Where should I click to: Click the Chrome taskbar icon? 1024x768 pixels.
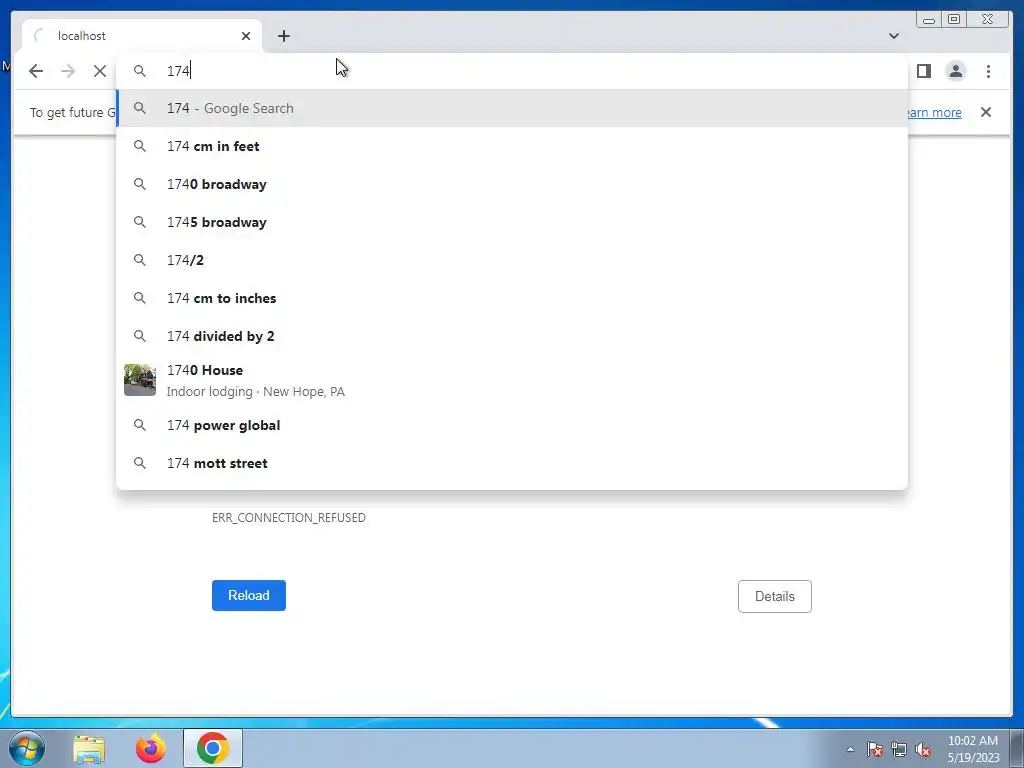click(x=213, y=748)
